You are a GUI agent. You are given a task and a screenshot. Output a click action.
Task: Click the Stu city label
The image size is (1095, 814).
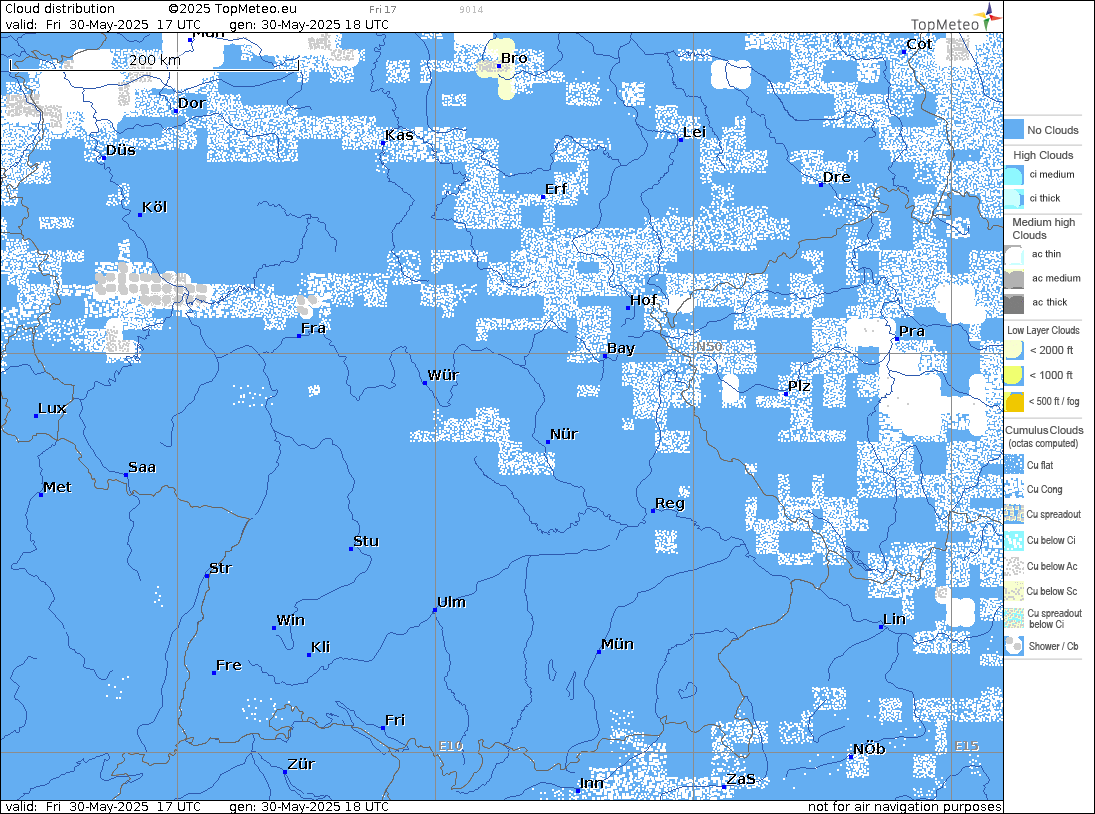tap(366, 541)
